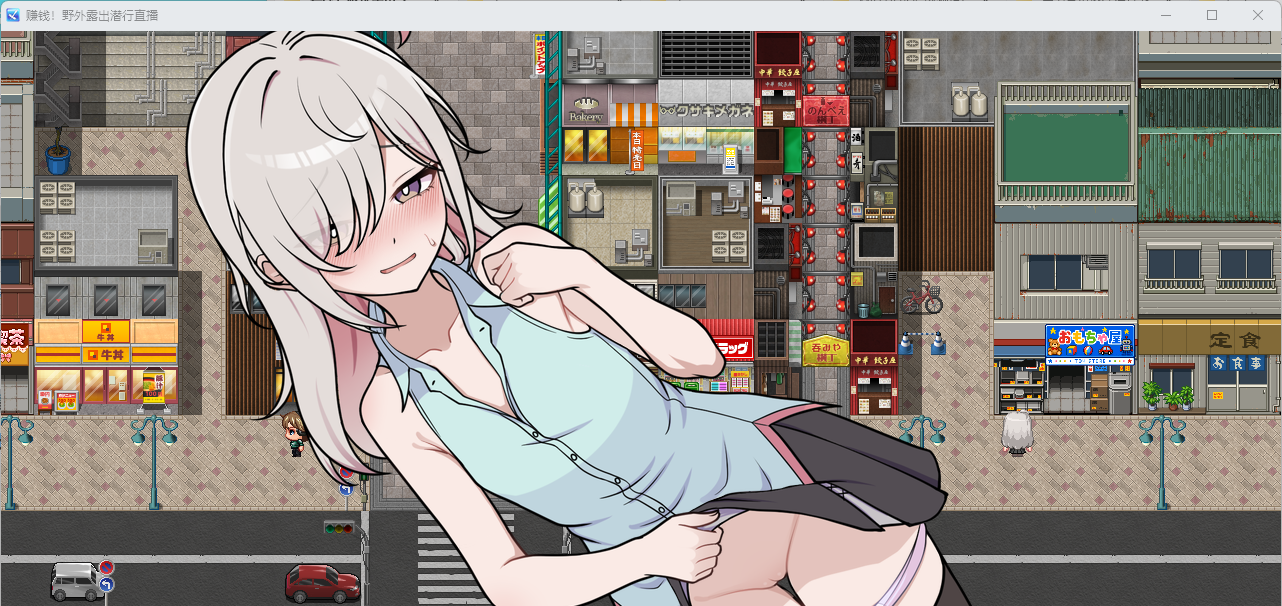The height and width of the screenshot is (606, 1282).
Task: Minimize the game window
Action: [x=1166, y=15]
